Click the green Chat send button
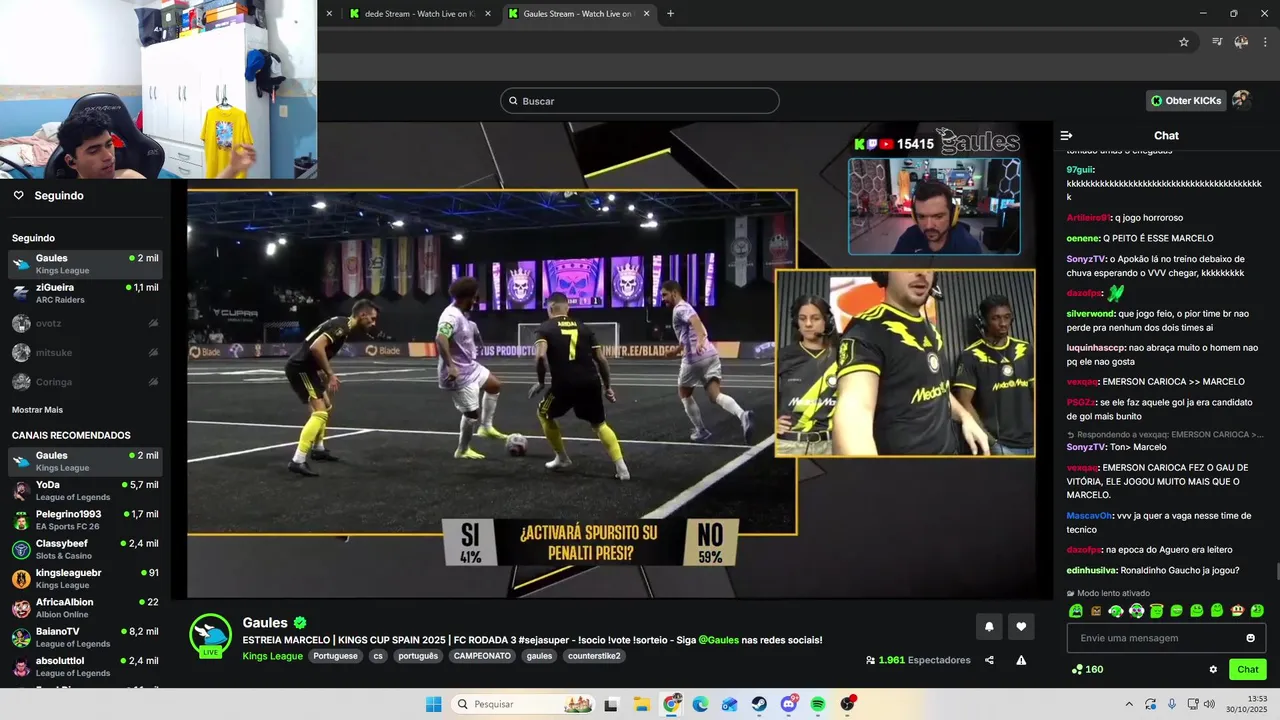 1248,670
